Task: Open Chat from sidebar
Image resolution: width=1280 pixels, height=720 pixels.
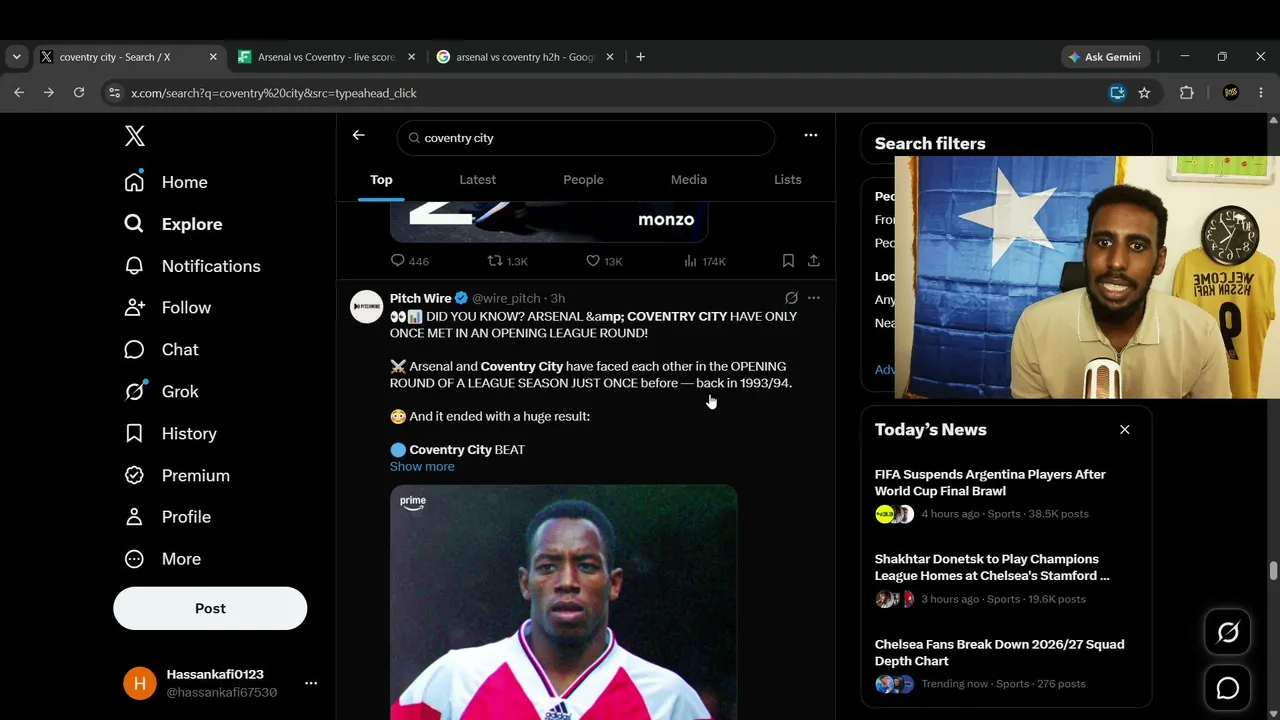Action: pyautogui.click(x=161, y=350)
